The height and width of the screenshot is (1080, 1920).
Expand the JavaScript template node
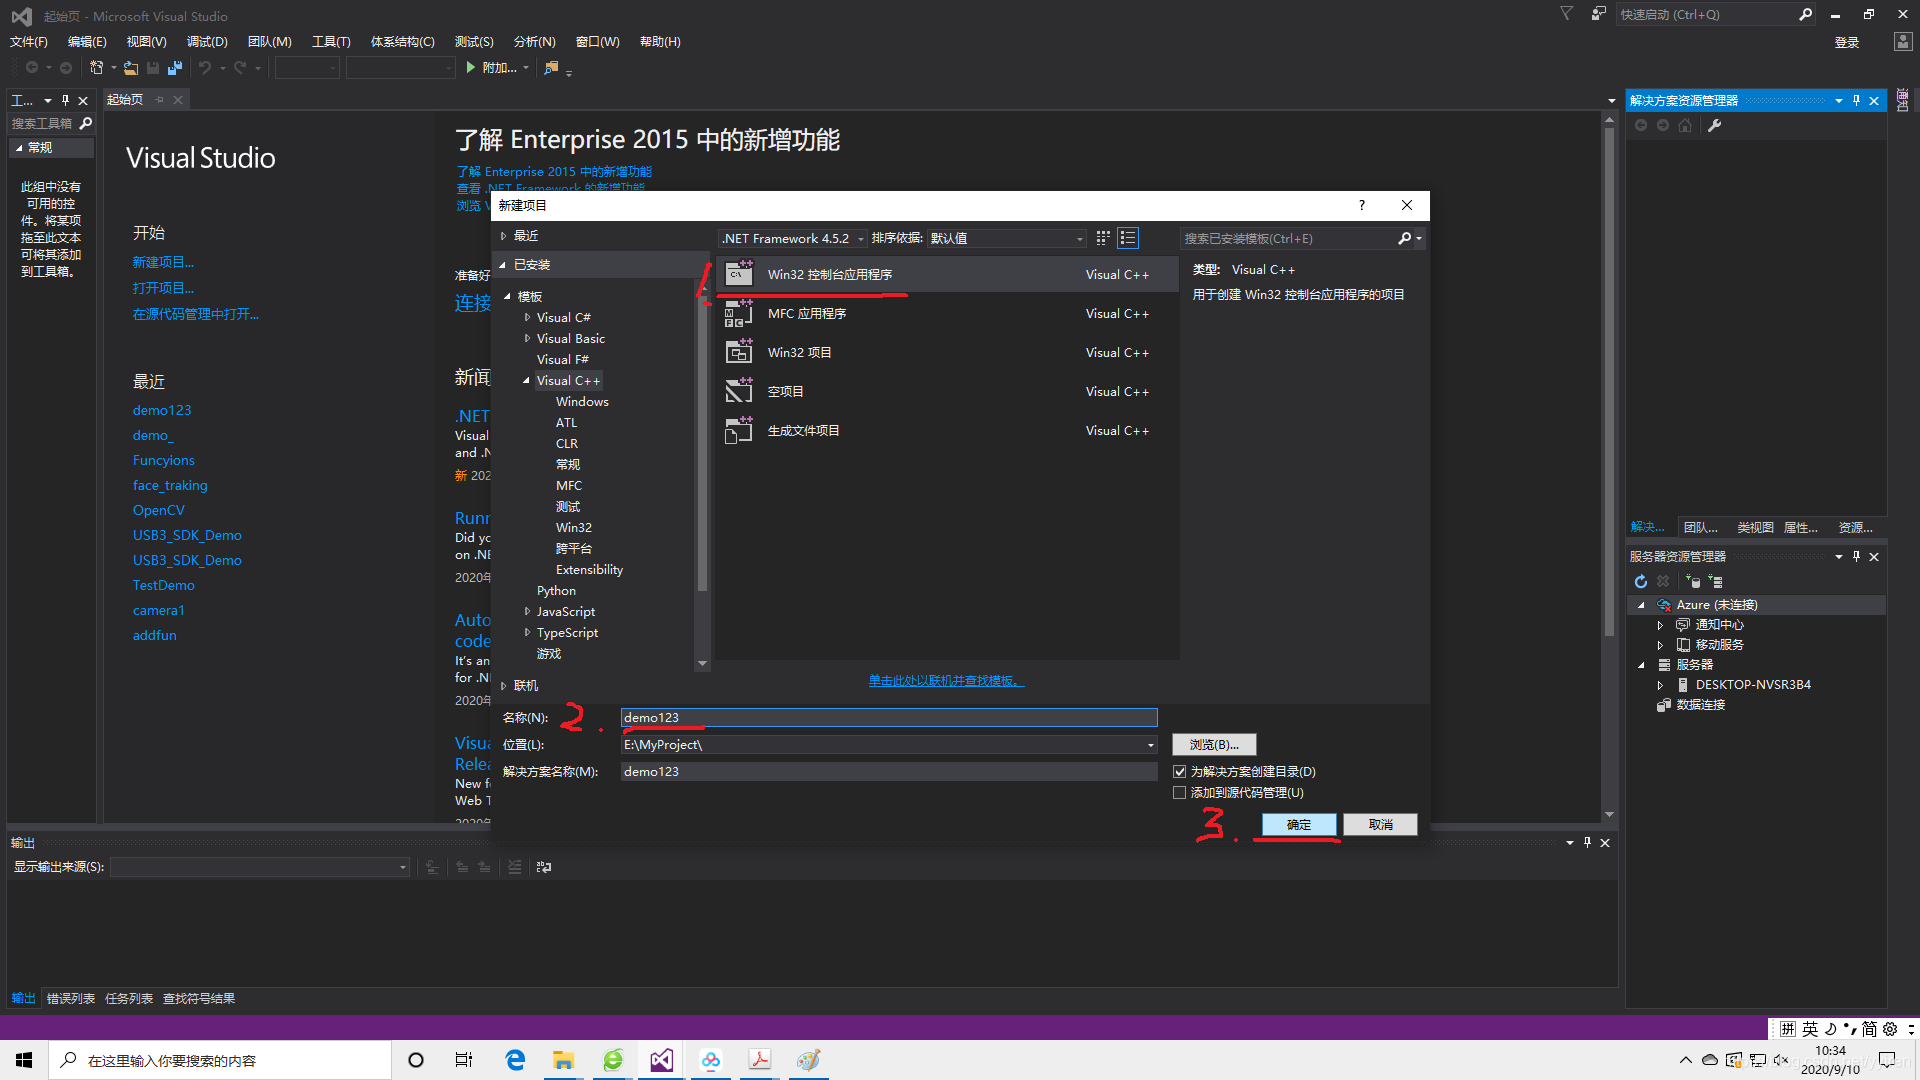(x=528, y=611)
